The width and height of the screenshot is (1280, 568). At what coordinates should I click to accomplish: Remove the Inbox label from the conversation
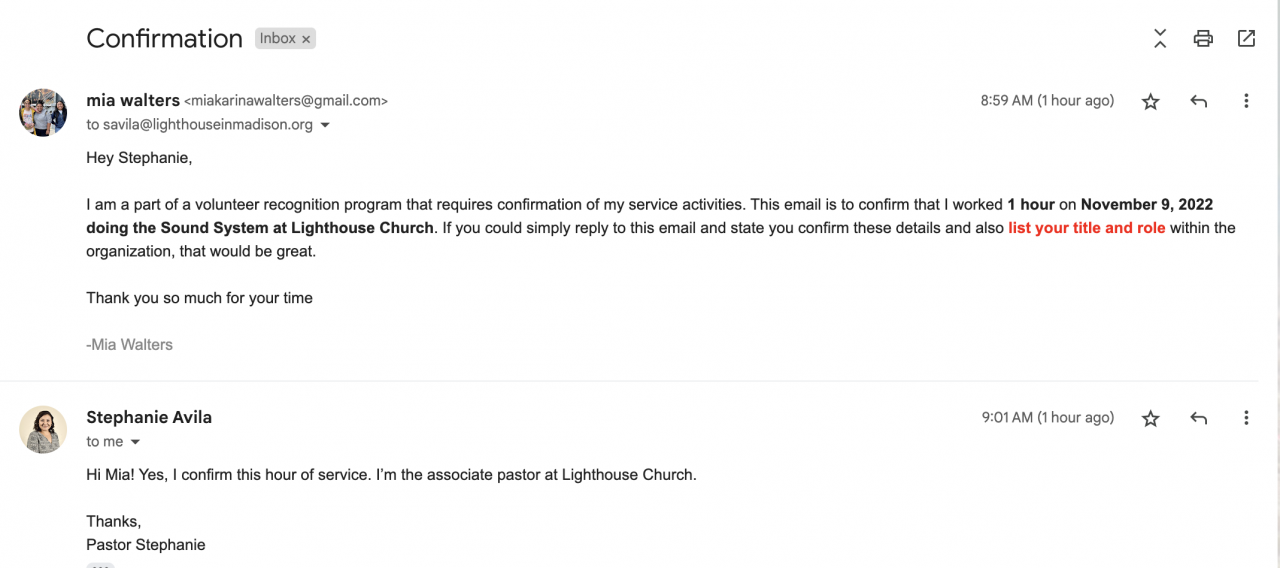307,39
